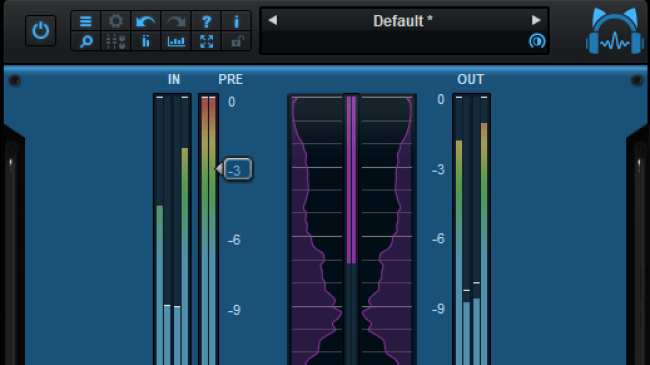Screen dimensions: 650x365
Task: Toggle the level meters display icon
Action: click(x=146, y=41)
